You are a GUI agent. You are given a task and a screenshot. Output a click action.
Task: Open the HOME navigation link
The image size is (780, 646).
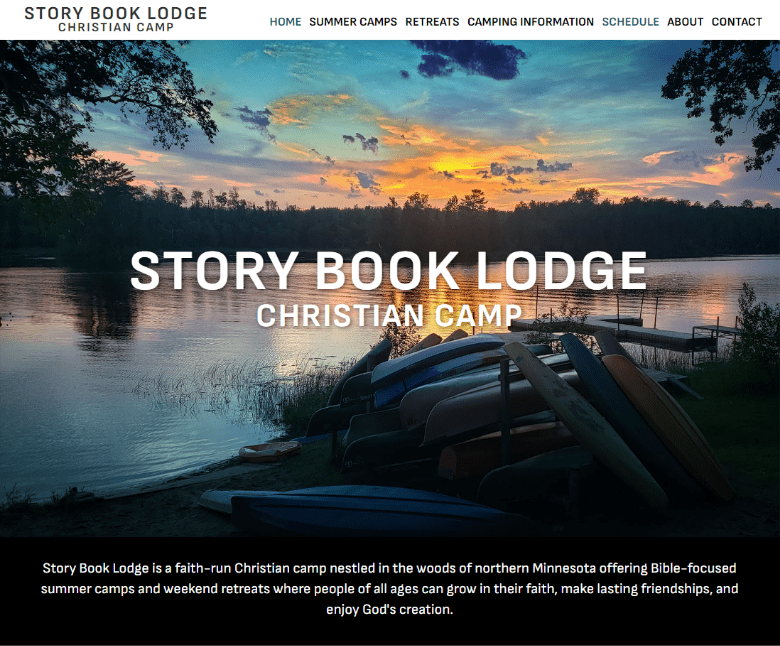click(285, 22)
